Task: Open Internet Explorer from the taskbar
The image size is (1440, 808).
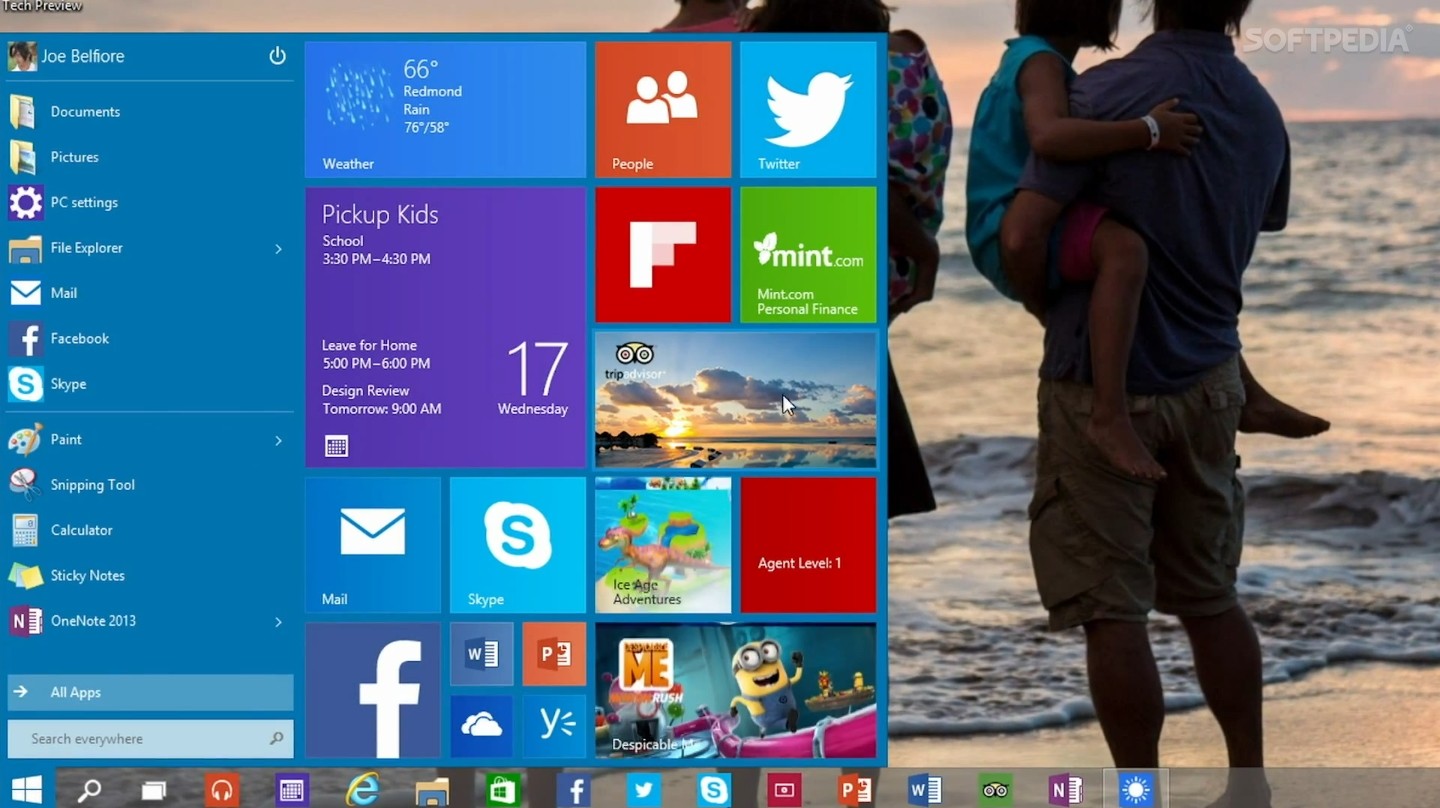Action: point(362,791)
